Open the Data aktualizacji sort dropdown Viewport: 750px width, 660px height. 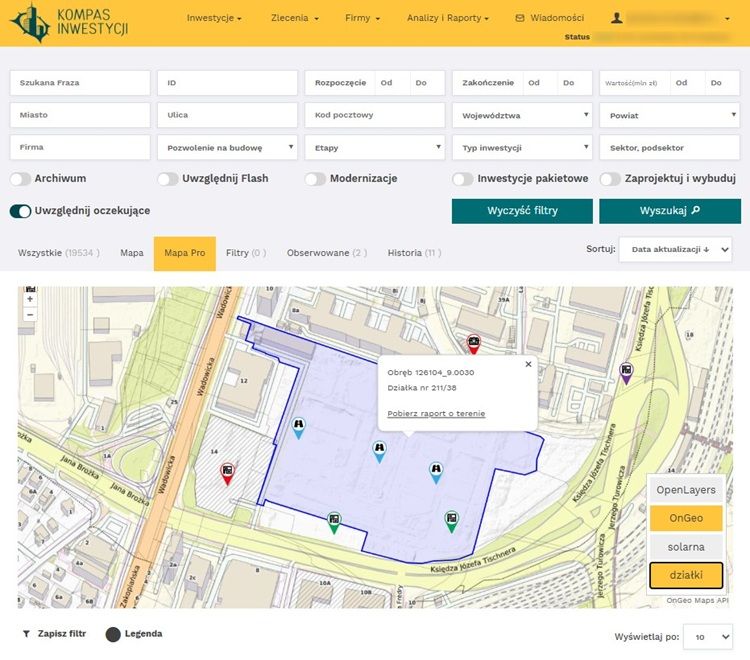[675, 249]
